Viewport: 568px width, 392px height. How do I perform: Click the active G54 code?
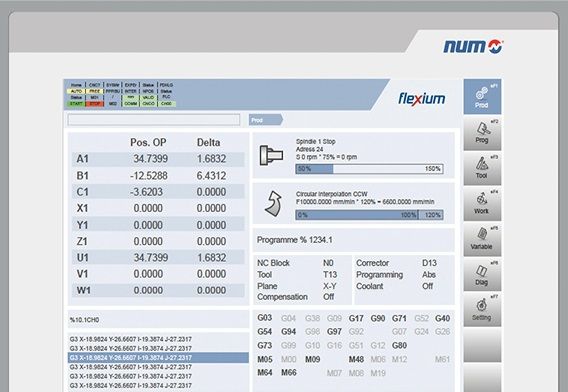coord(264,331)
